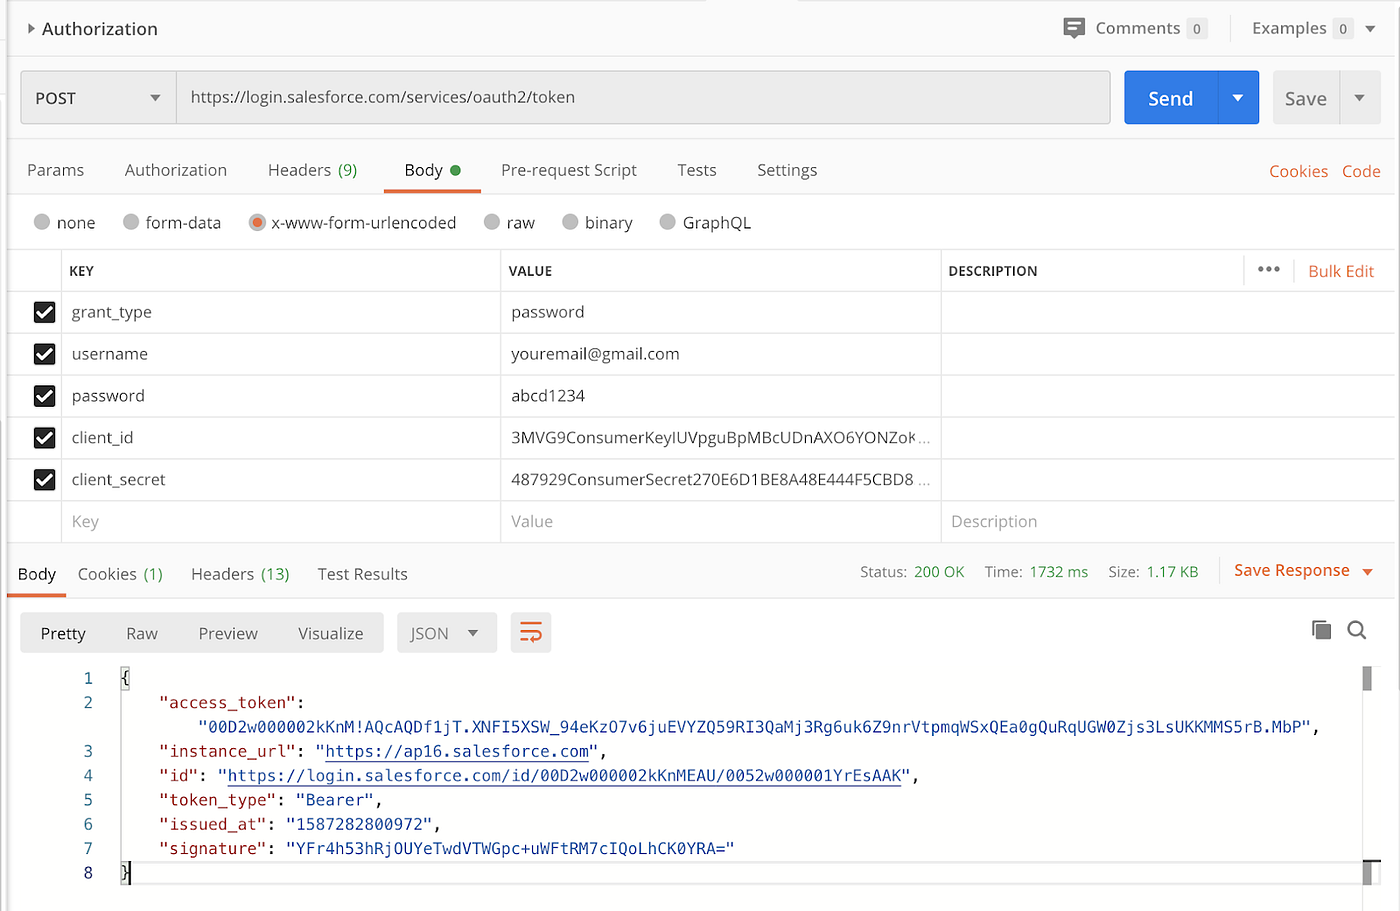The height and width of the screenshot is (911, 1400).
Task: Switch response view to Raw
Action: 142,633
